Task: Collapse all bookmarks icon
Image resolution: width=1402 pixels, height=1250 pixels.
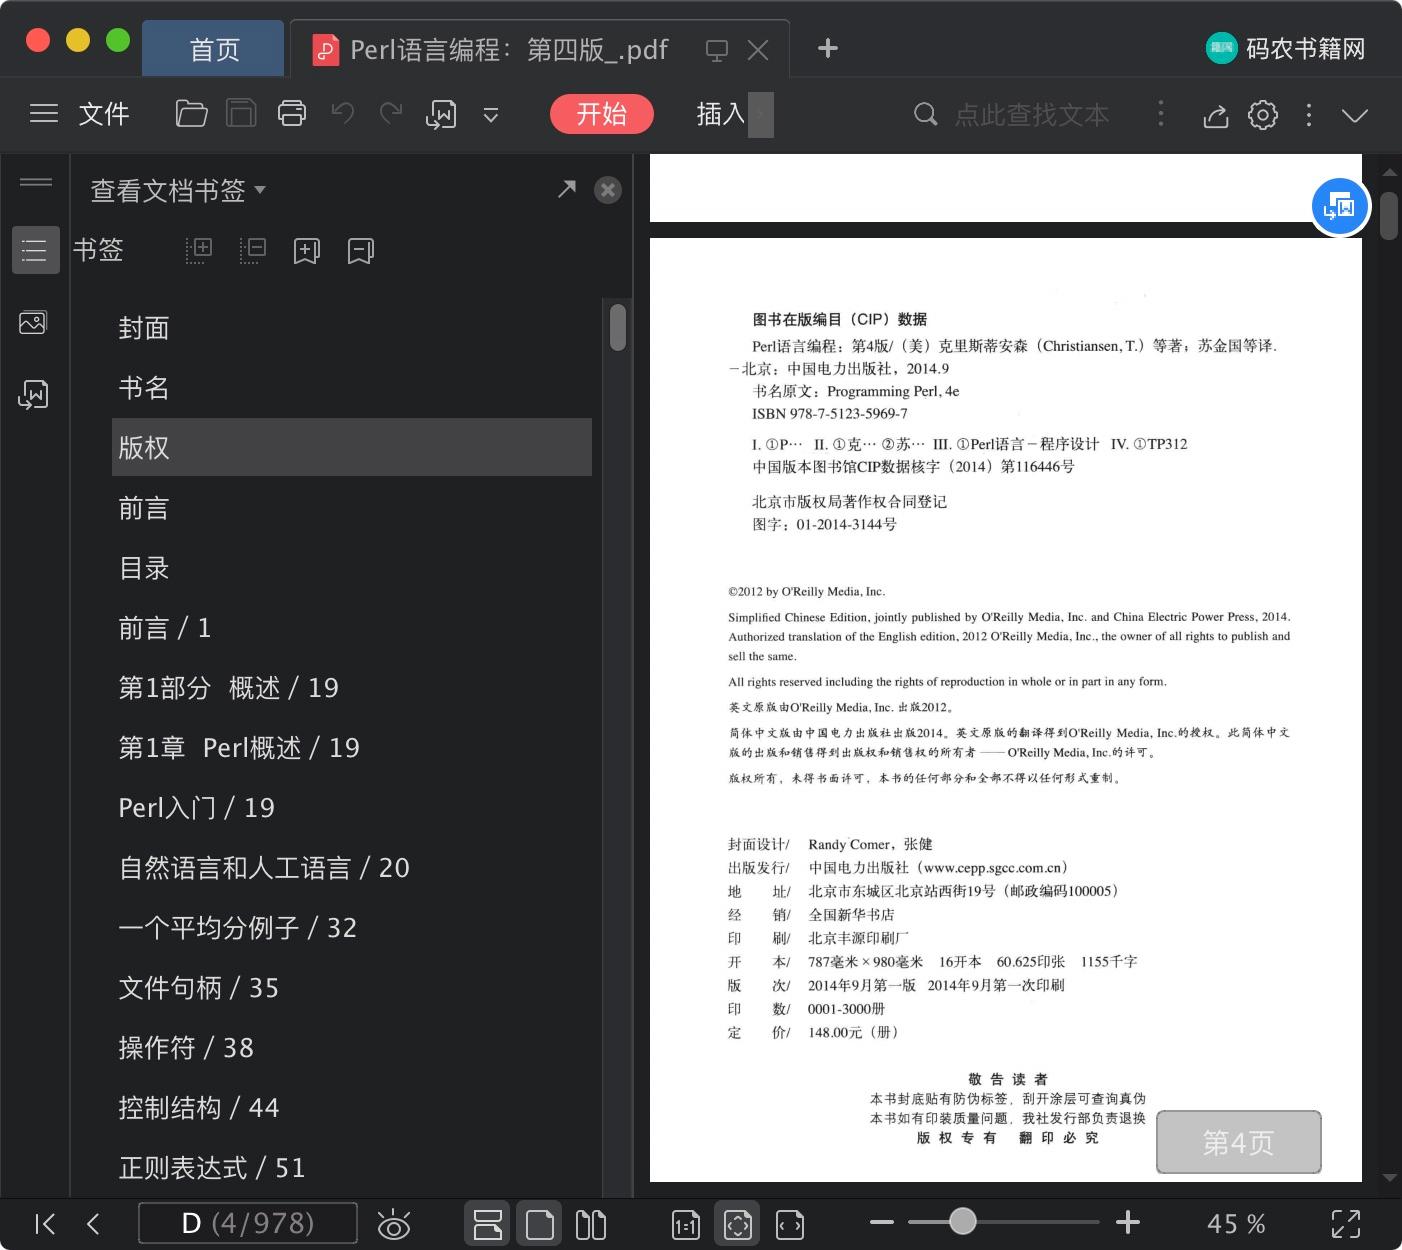Action: 253,250
